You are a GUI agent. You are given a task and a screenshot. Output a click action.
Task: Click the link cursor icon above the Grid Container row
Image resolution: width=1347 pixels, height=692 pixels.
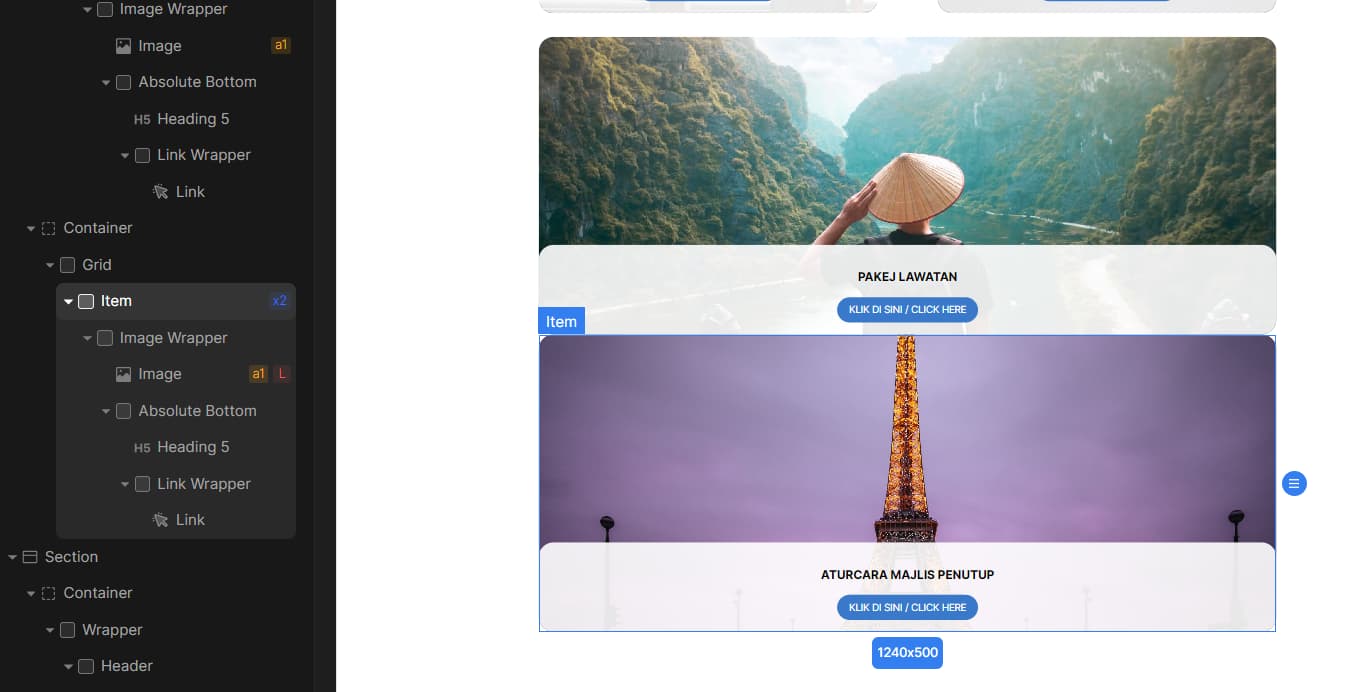(160, 192)
